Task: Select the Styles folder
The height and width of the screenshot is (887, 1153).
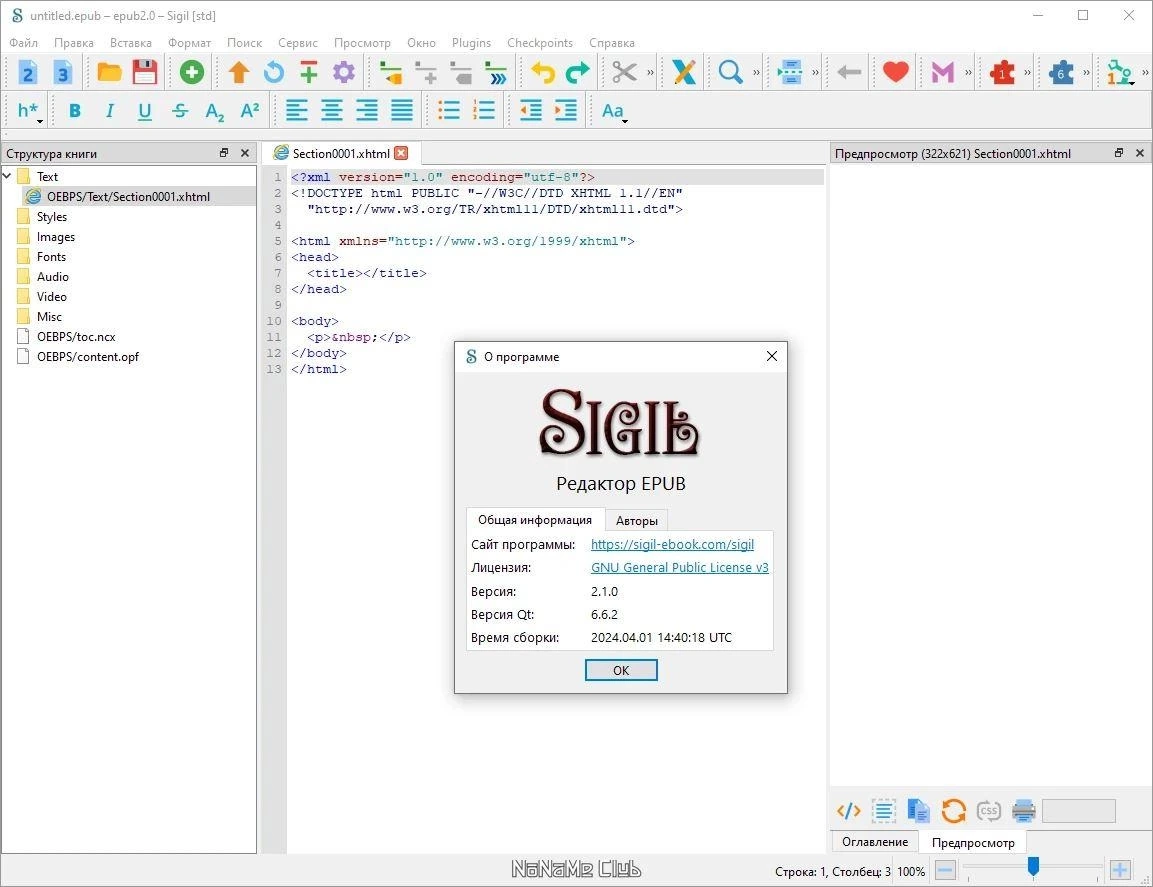Action: tap(51, 216)
